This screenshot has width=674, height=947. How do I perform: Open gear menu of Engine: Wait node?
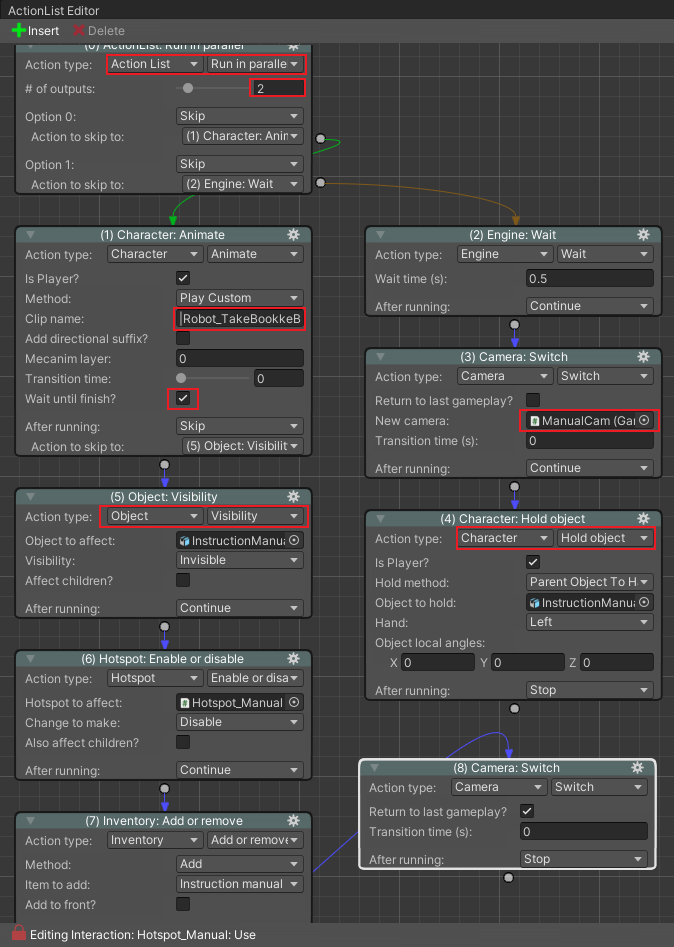pos(644,235)
